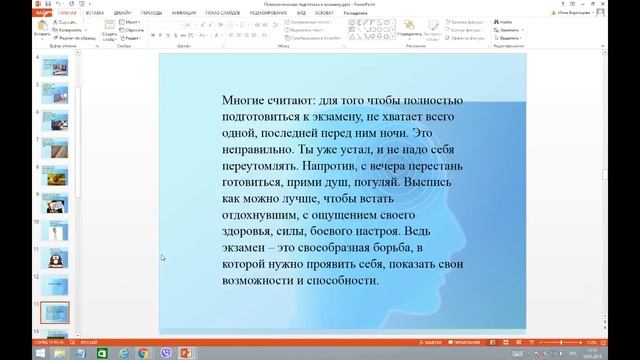Start slide show from the status bar icon
The width and height of the screenshot is (640, 360).
[531, 342]
